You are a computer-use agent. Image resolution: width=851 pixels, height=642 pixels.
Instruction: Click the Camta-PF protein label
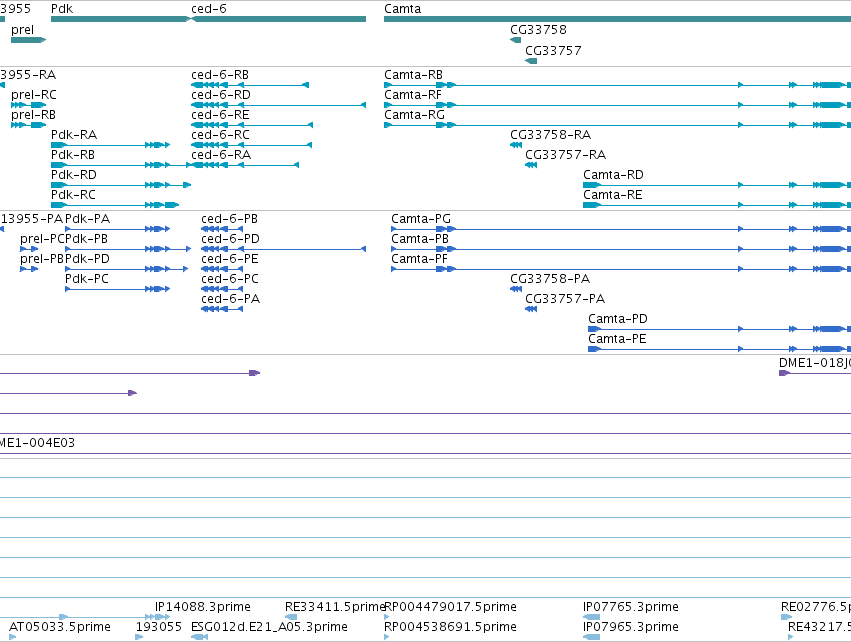tap(420, 259)
